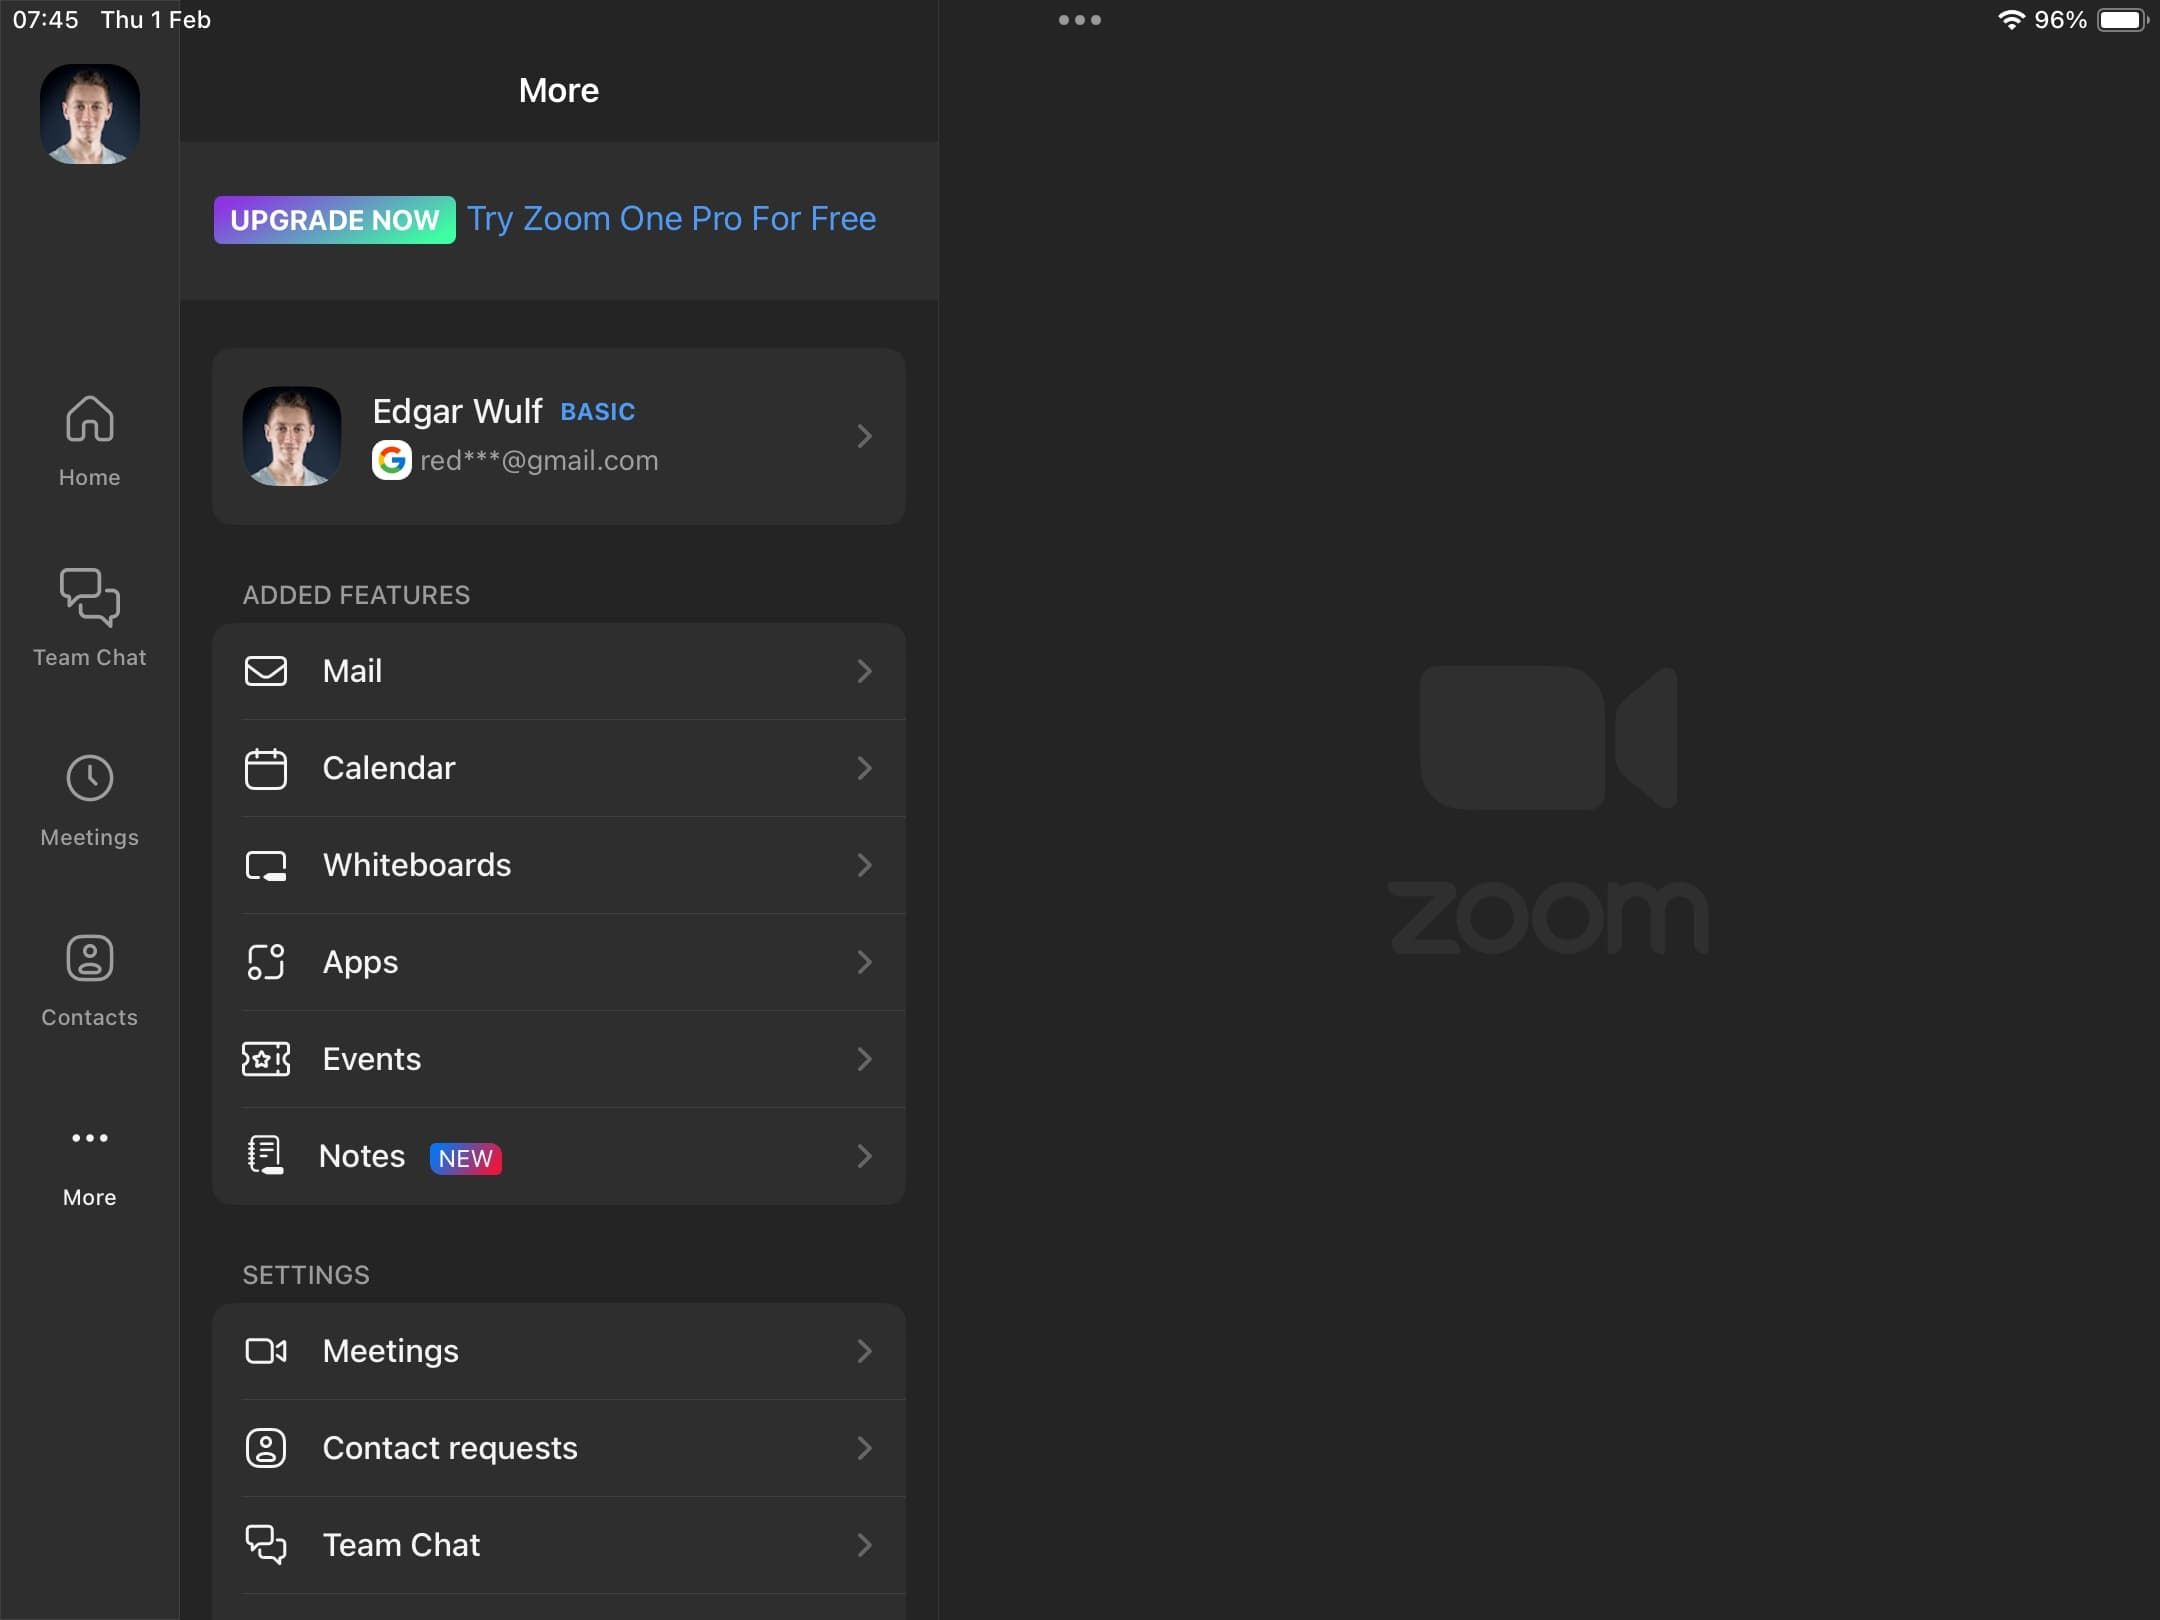The image size is (2160, 1620).
Task: Open the Events section
Action: 560,1058
